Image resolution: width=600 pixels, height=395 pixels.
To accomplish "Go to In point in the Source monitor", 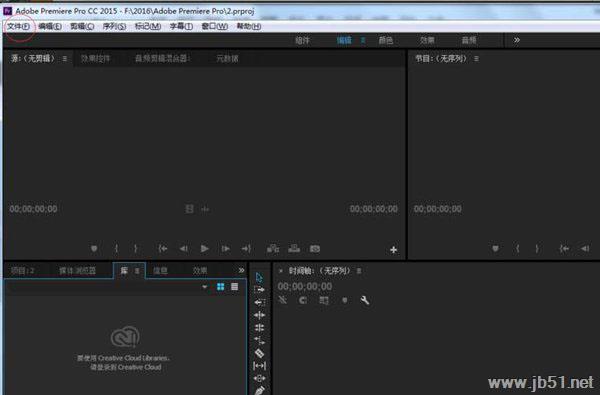I will tap(163, 249).
